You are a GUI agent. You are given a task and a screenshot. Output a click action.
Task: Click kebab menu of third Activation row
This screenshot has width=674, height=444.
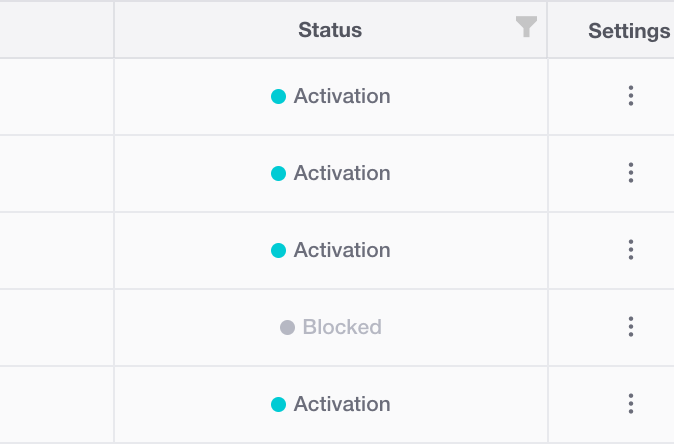(631, 250)
